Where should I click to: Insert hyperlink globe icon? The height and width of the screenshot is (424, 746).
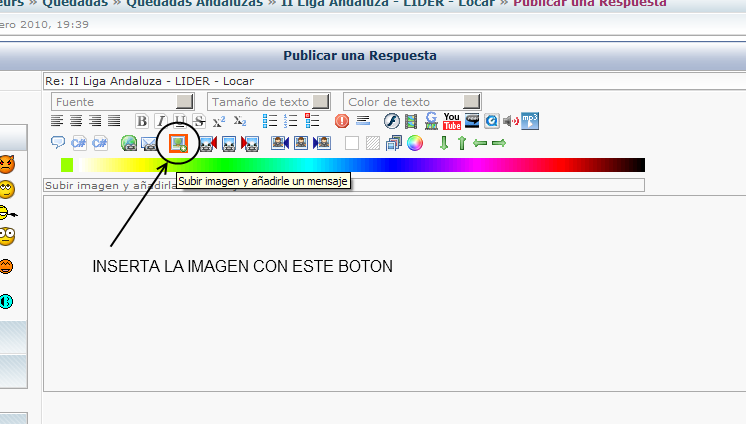point(129,143)
